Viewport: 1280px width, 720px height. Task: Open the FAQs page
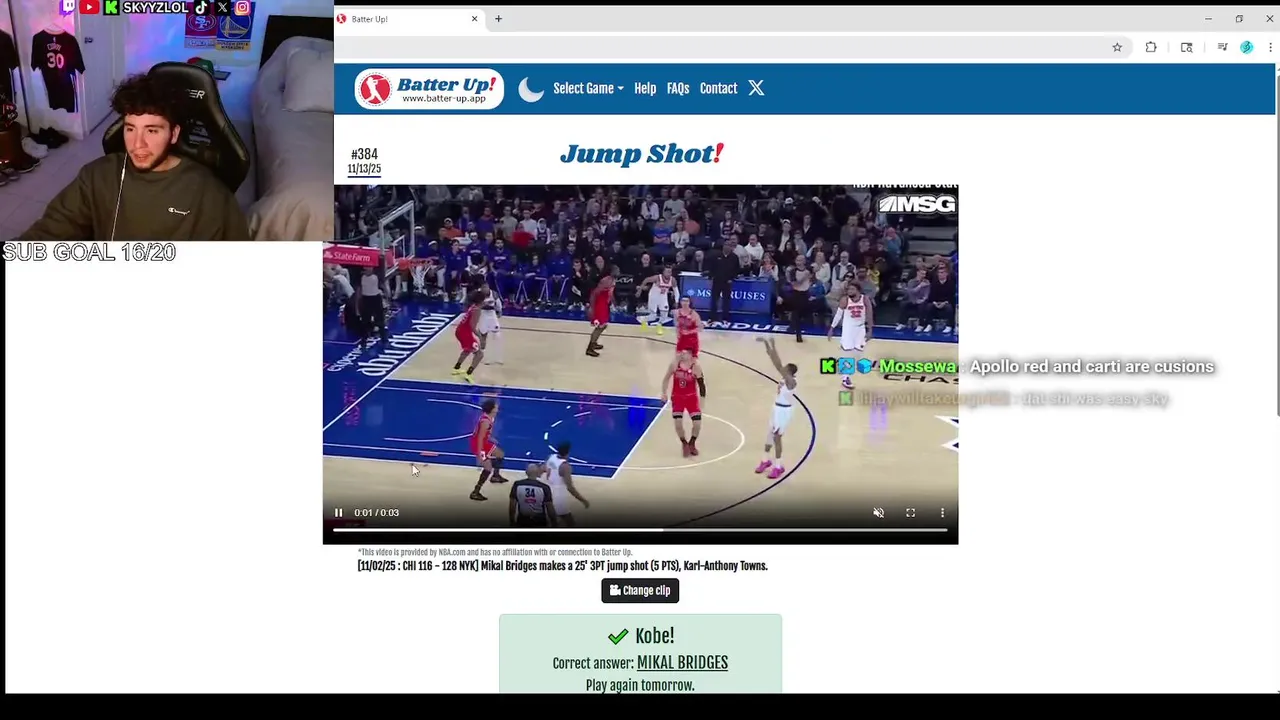[678, 89]
